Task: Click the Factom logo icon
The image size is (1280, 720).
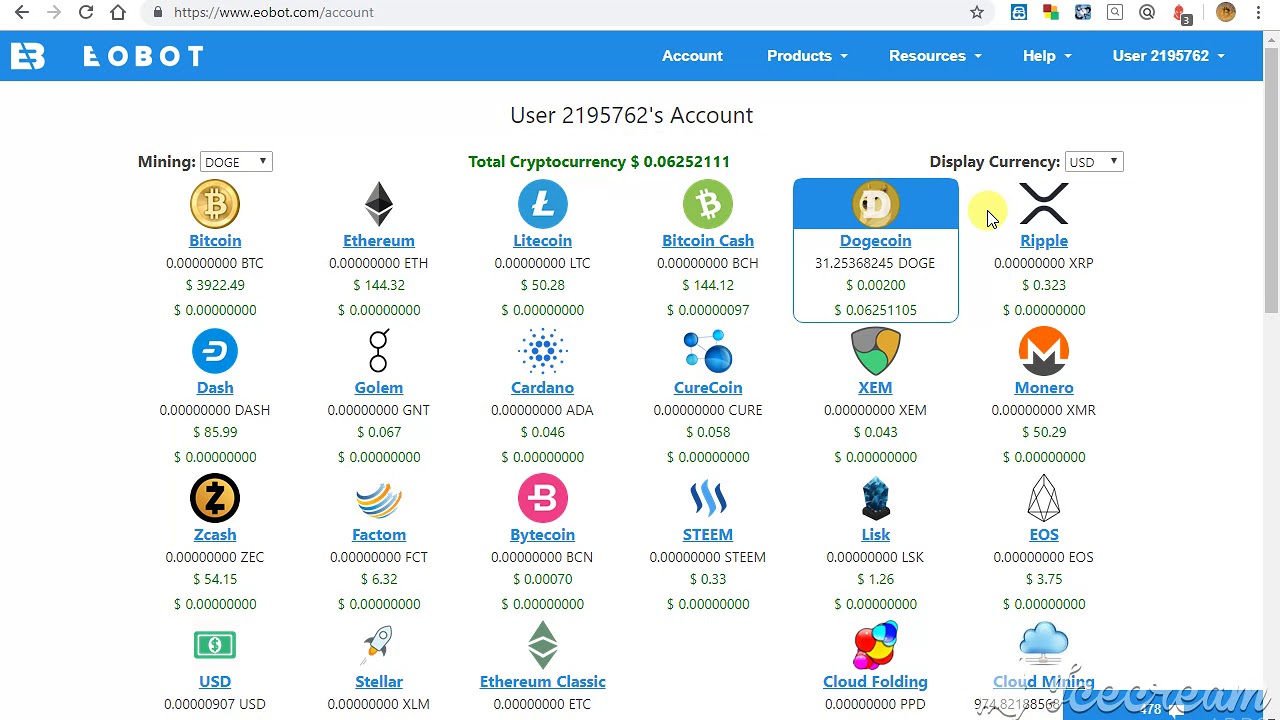Action: 379,498
